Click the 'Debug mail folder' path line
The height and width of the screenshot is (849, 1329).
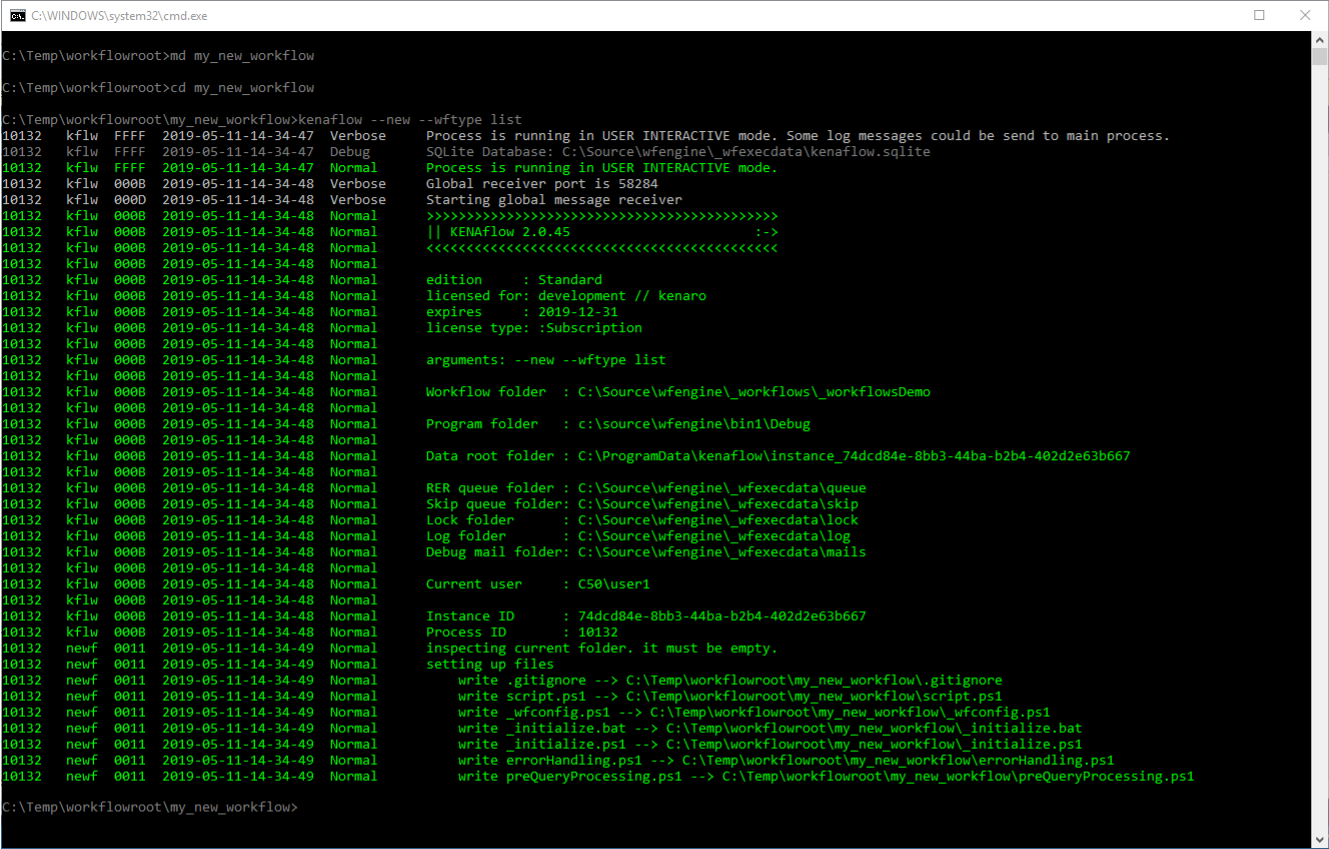(x=646, y=552)
